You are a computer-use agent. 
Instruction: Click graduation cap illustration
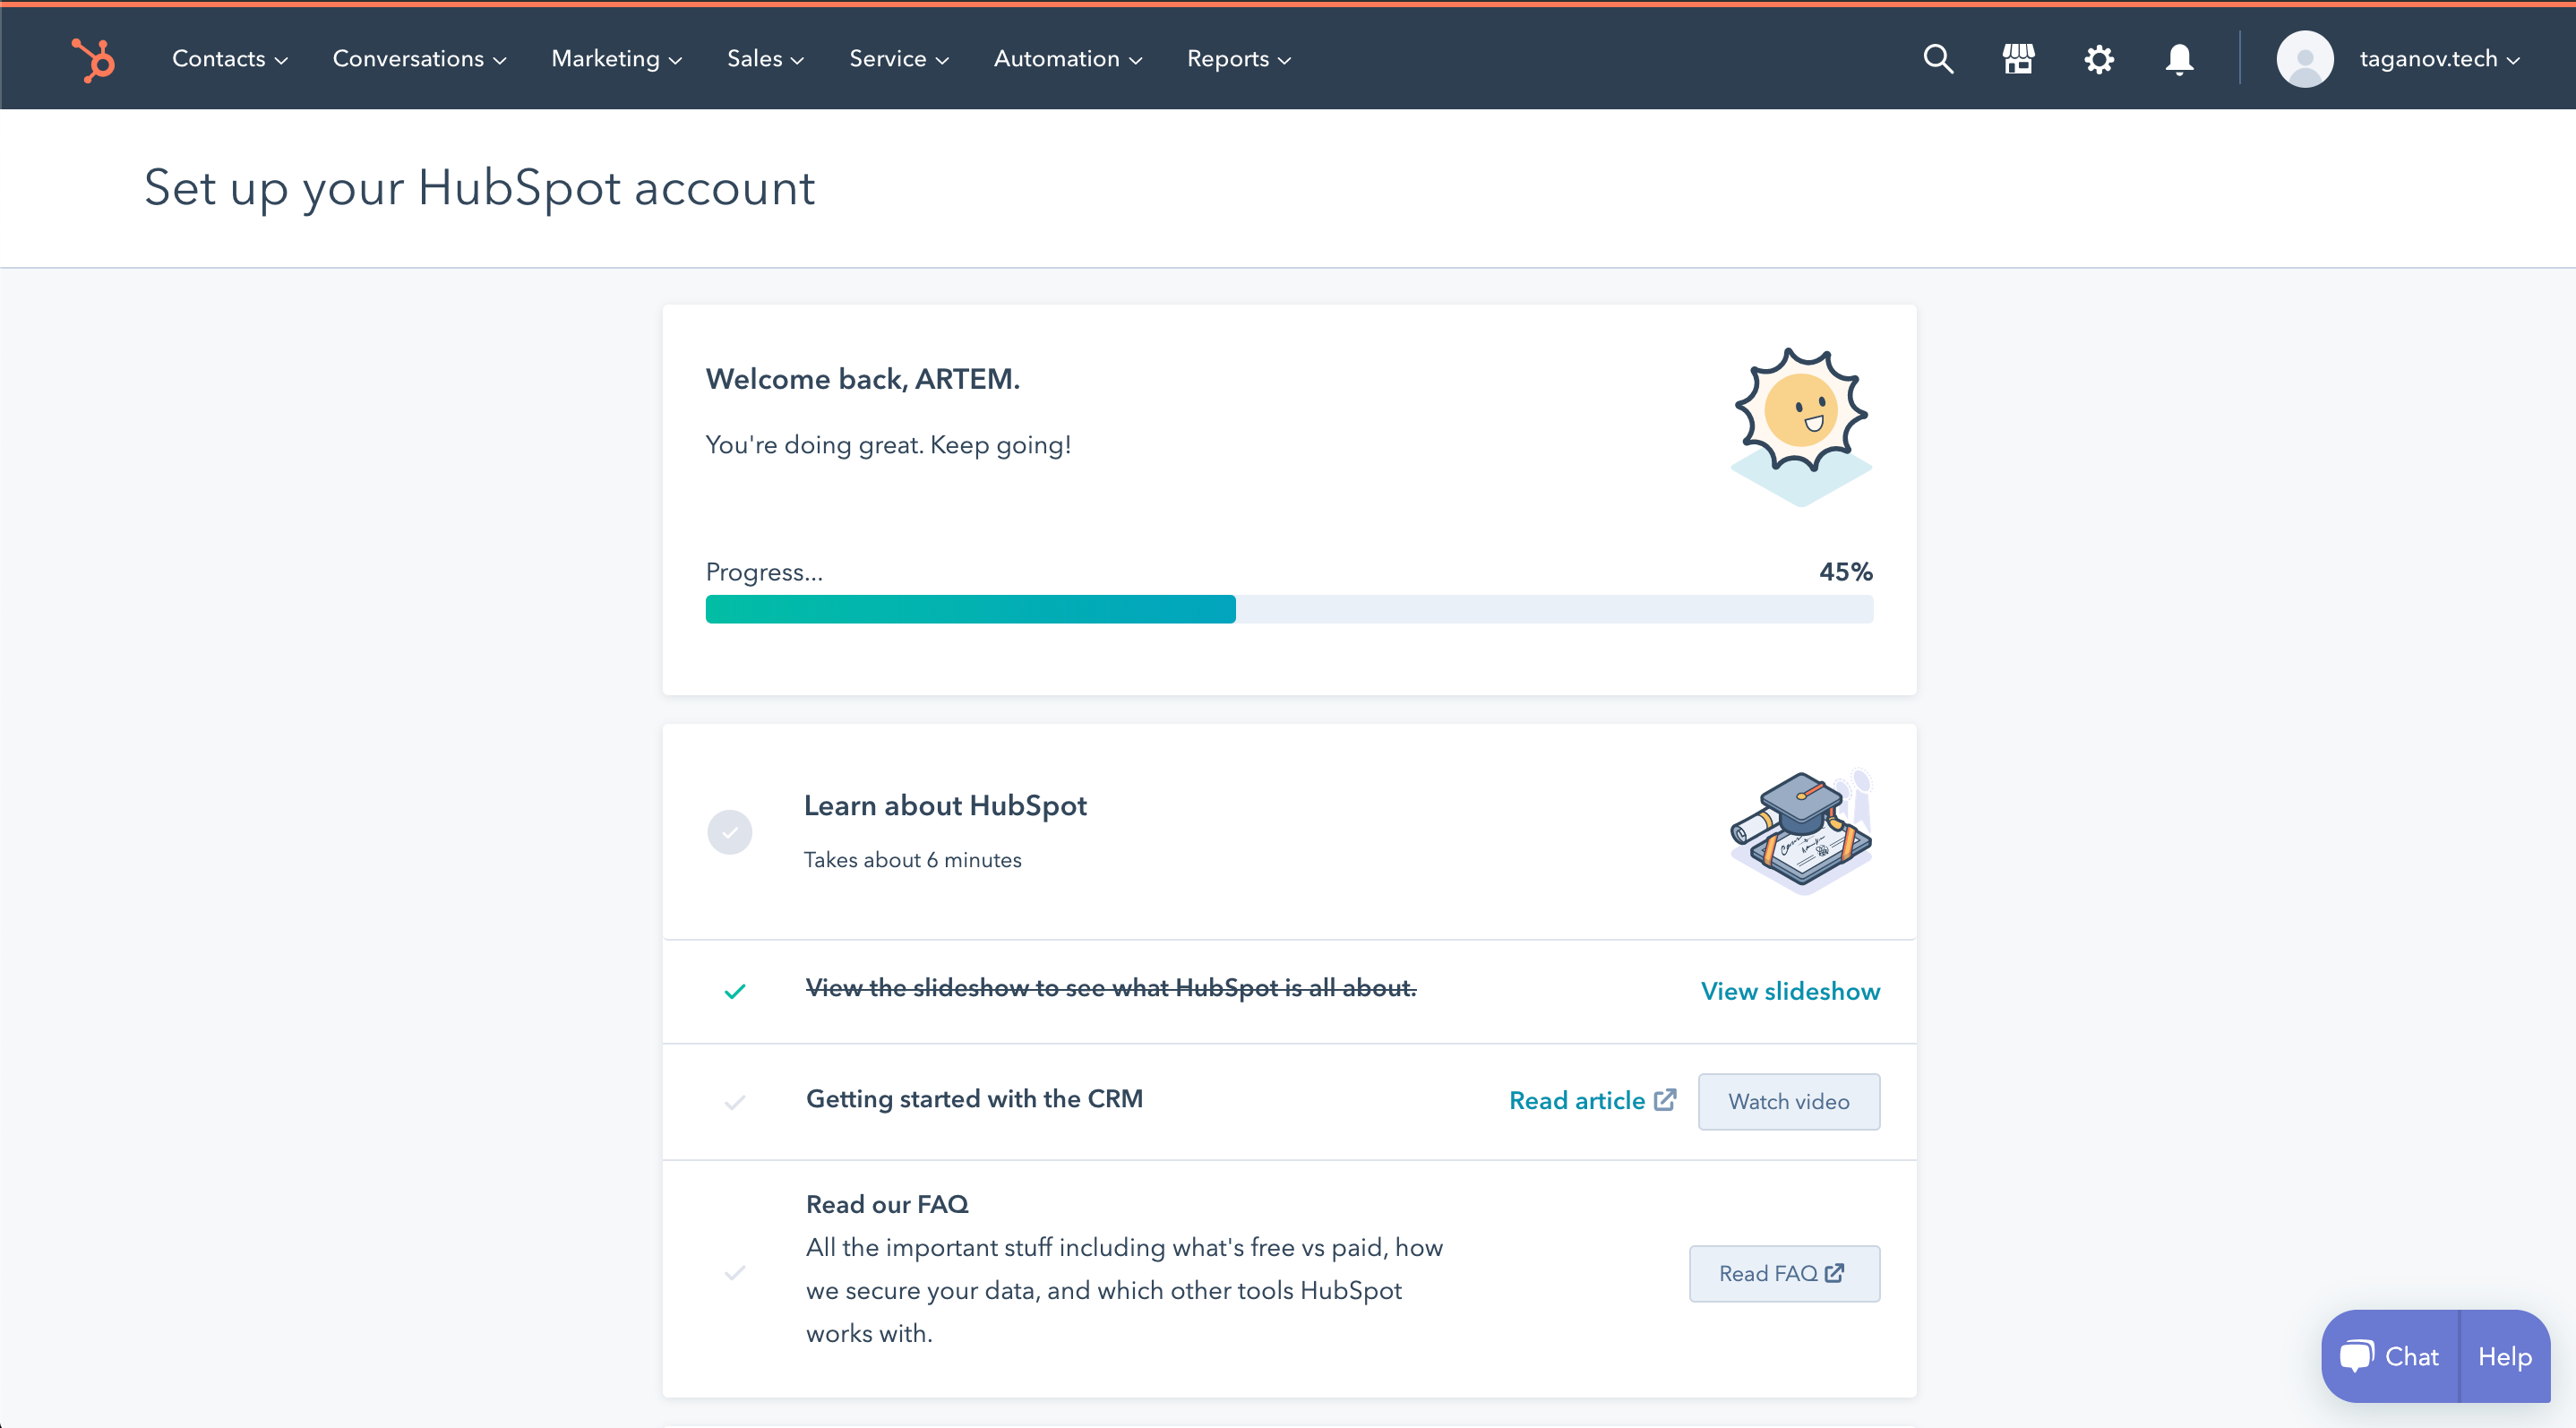[x=1801, y=830]
